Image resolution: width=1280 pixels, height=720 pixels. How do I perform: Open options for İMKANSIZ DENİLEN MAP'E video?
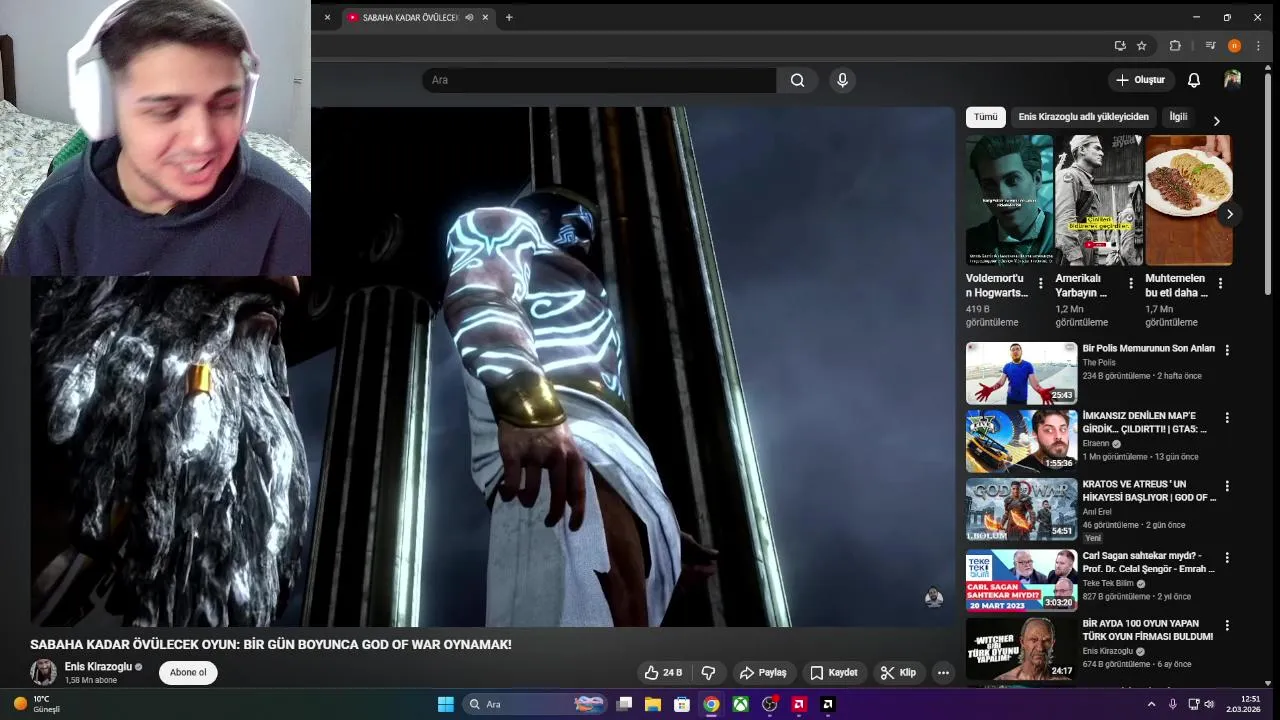[x=1227, y=418]
